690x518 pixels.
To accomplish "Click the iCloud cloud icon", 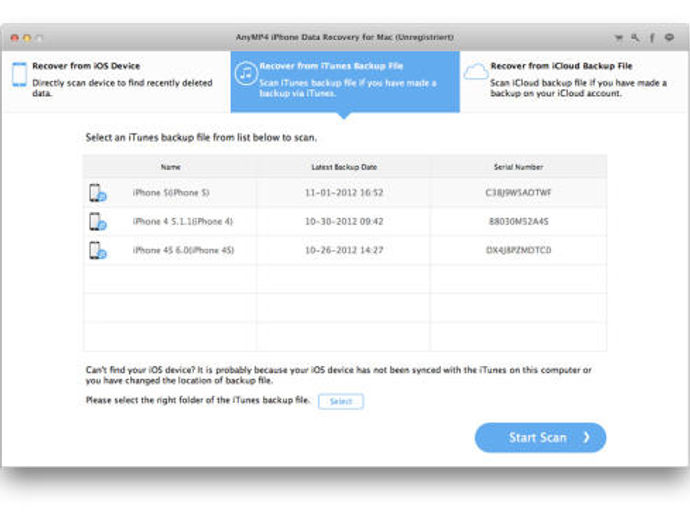I will click(x=476, y=71).
